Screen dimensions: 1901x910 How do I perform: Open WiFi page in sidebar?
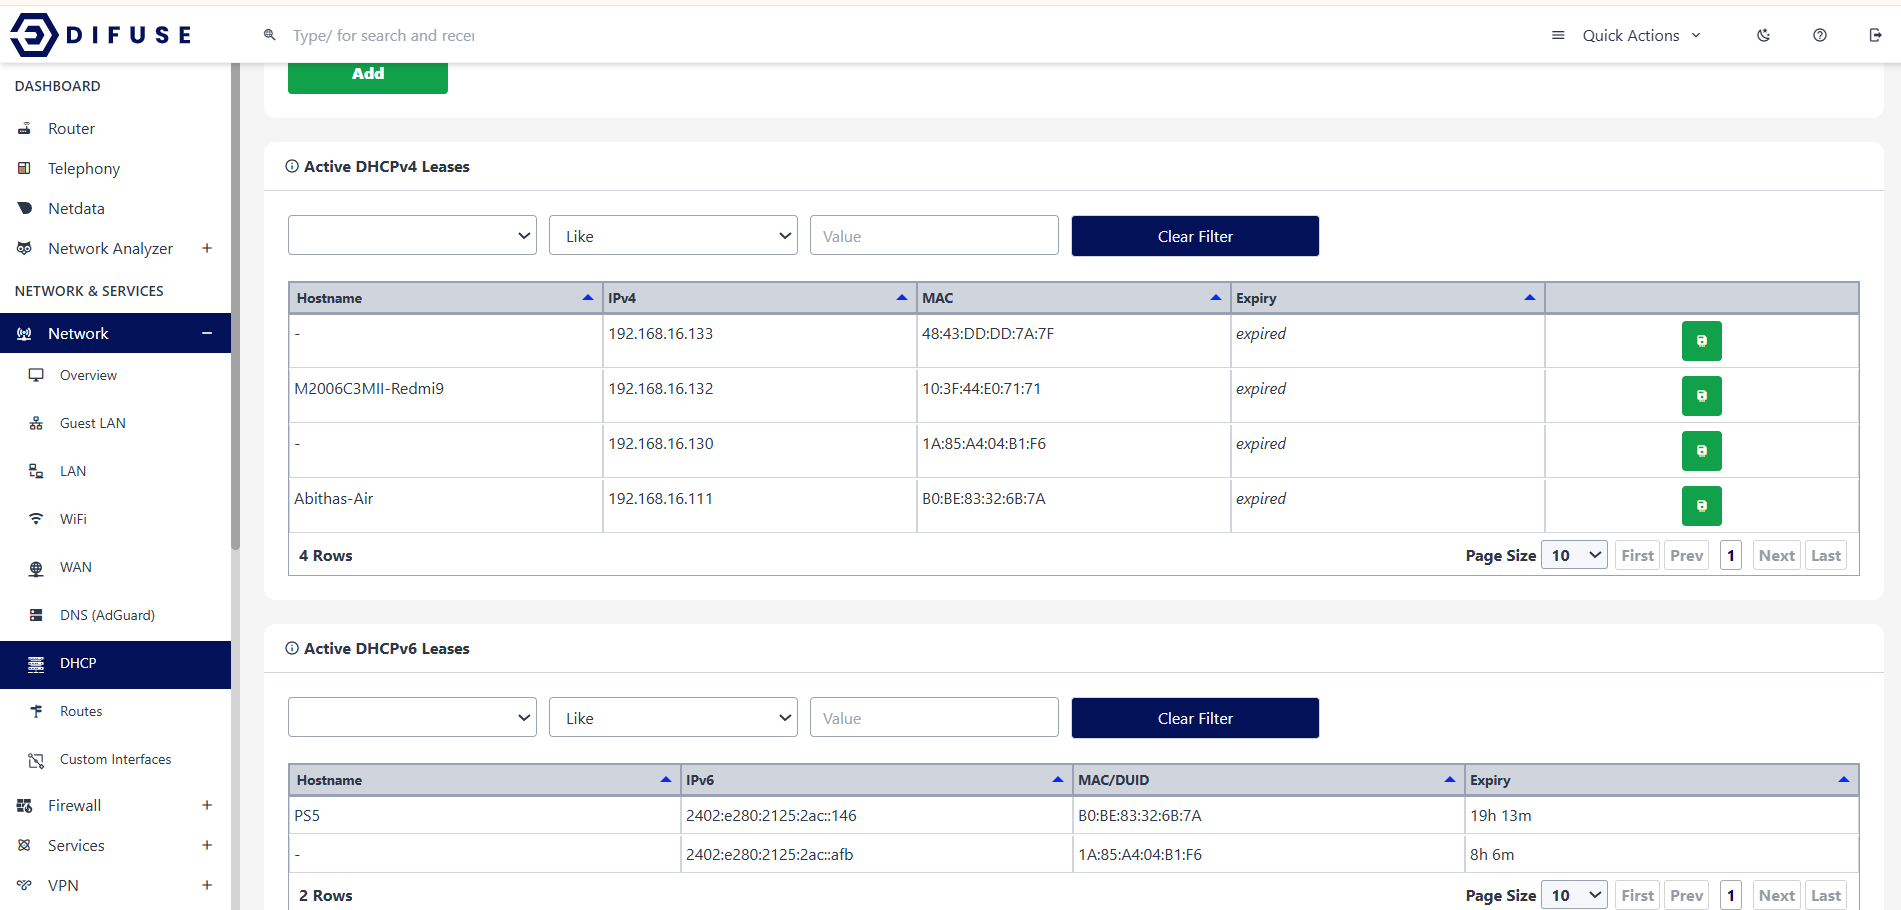coord(73,519)
